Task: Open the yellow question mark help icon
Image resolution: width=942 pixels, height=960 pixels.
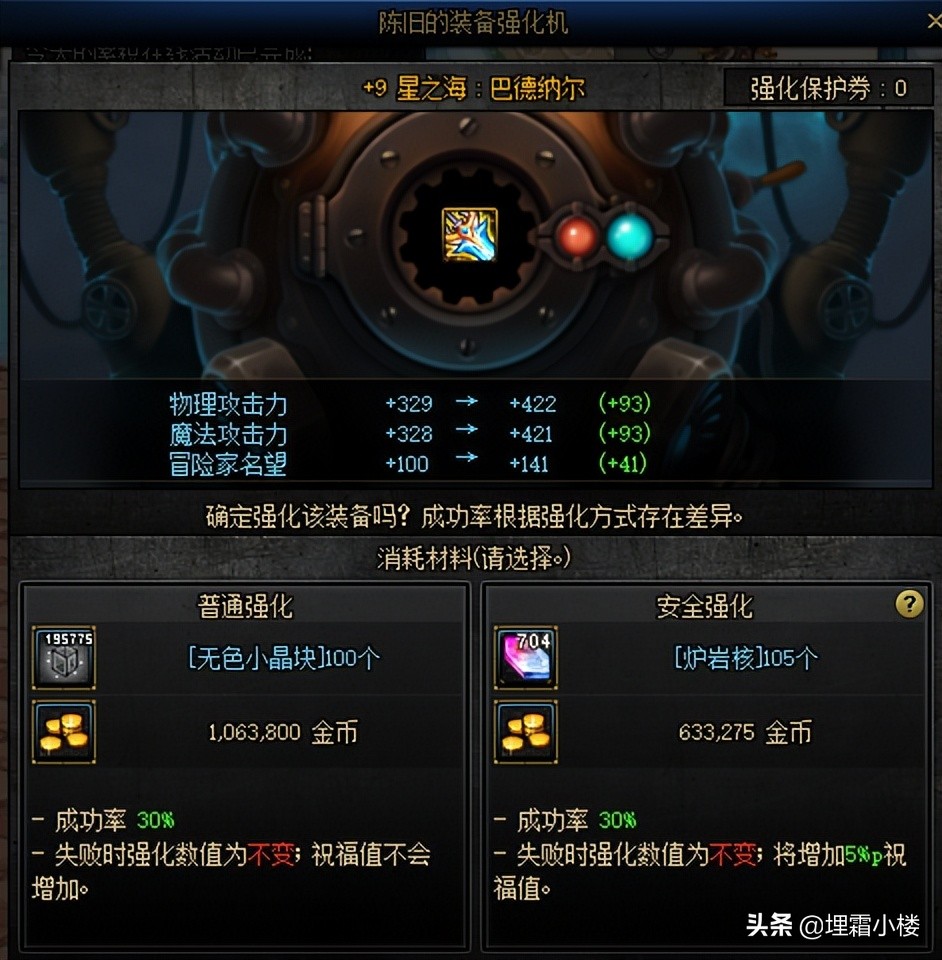Action: (910, 604)
